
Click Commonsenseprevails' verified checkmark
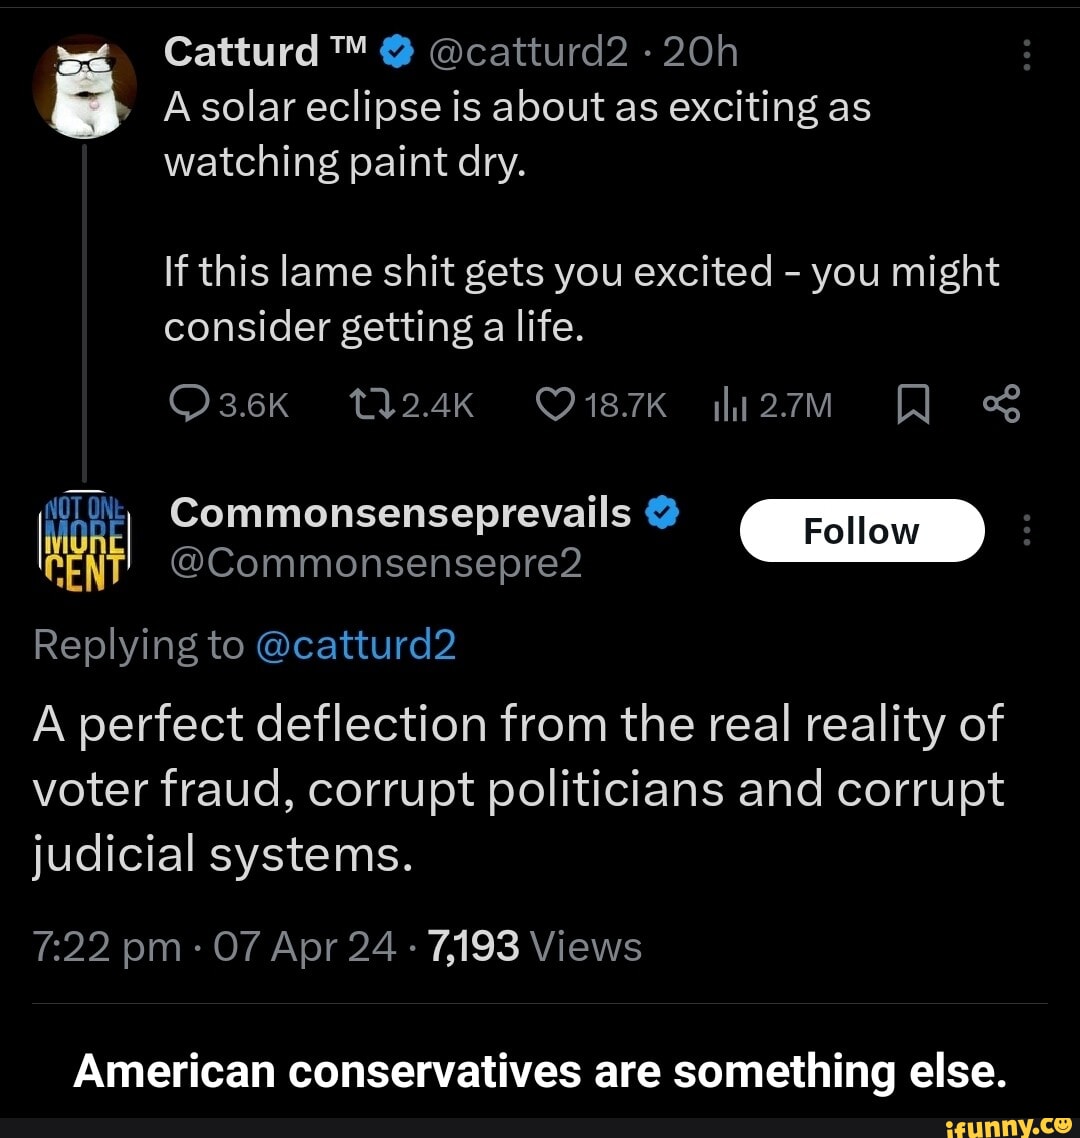(x=665, y=512)
